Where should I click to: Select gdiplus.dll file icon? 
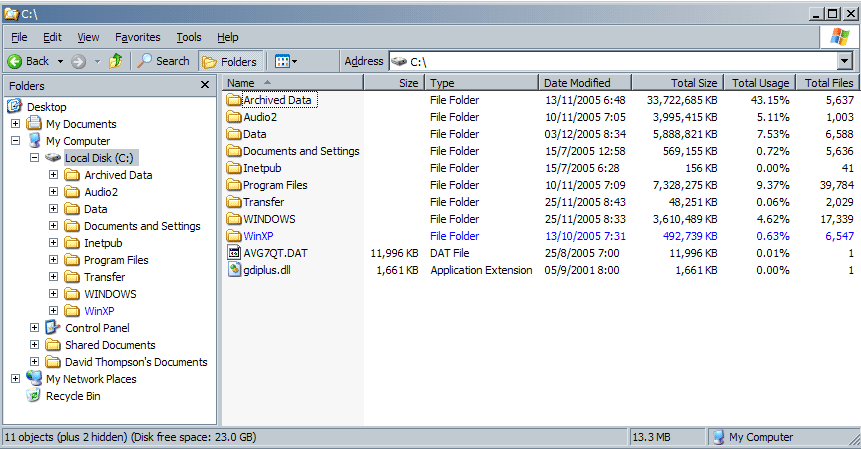coord(234,270)
